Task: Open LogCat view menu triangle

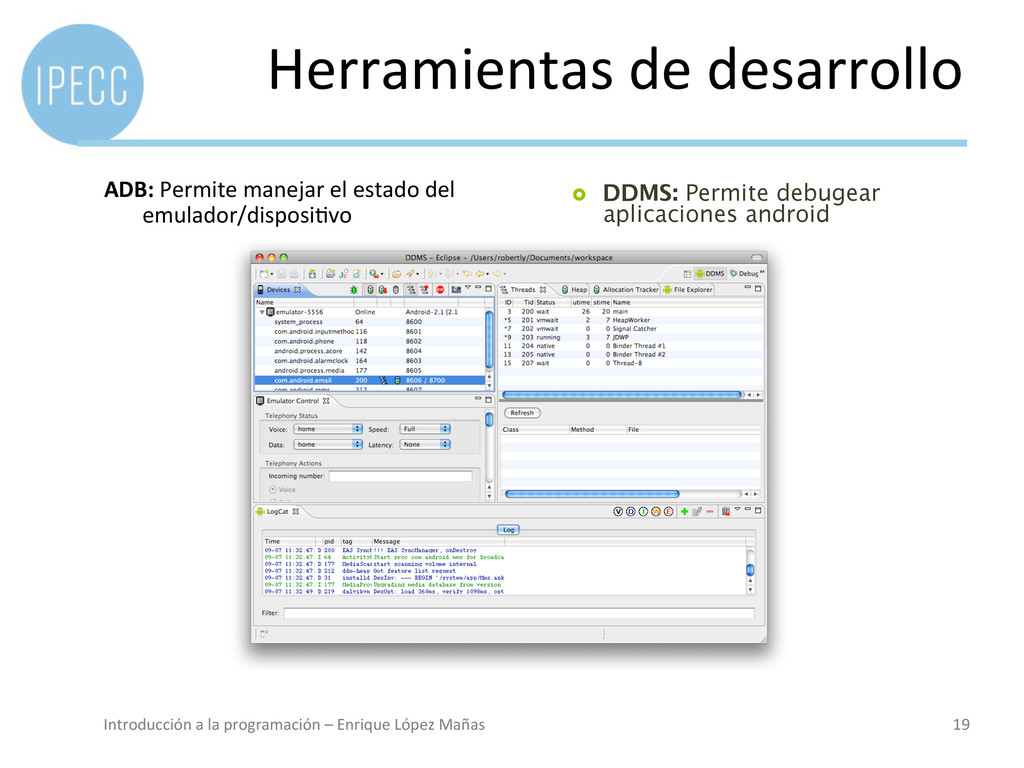Action: [x=737, y=508]
